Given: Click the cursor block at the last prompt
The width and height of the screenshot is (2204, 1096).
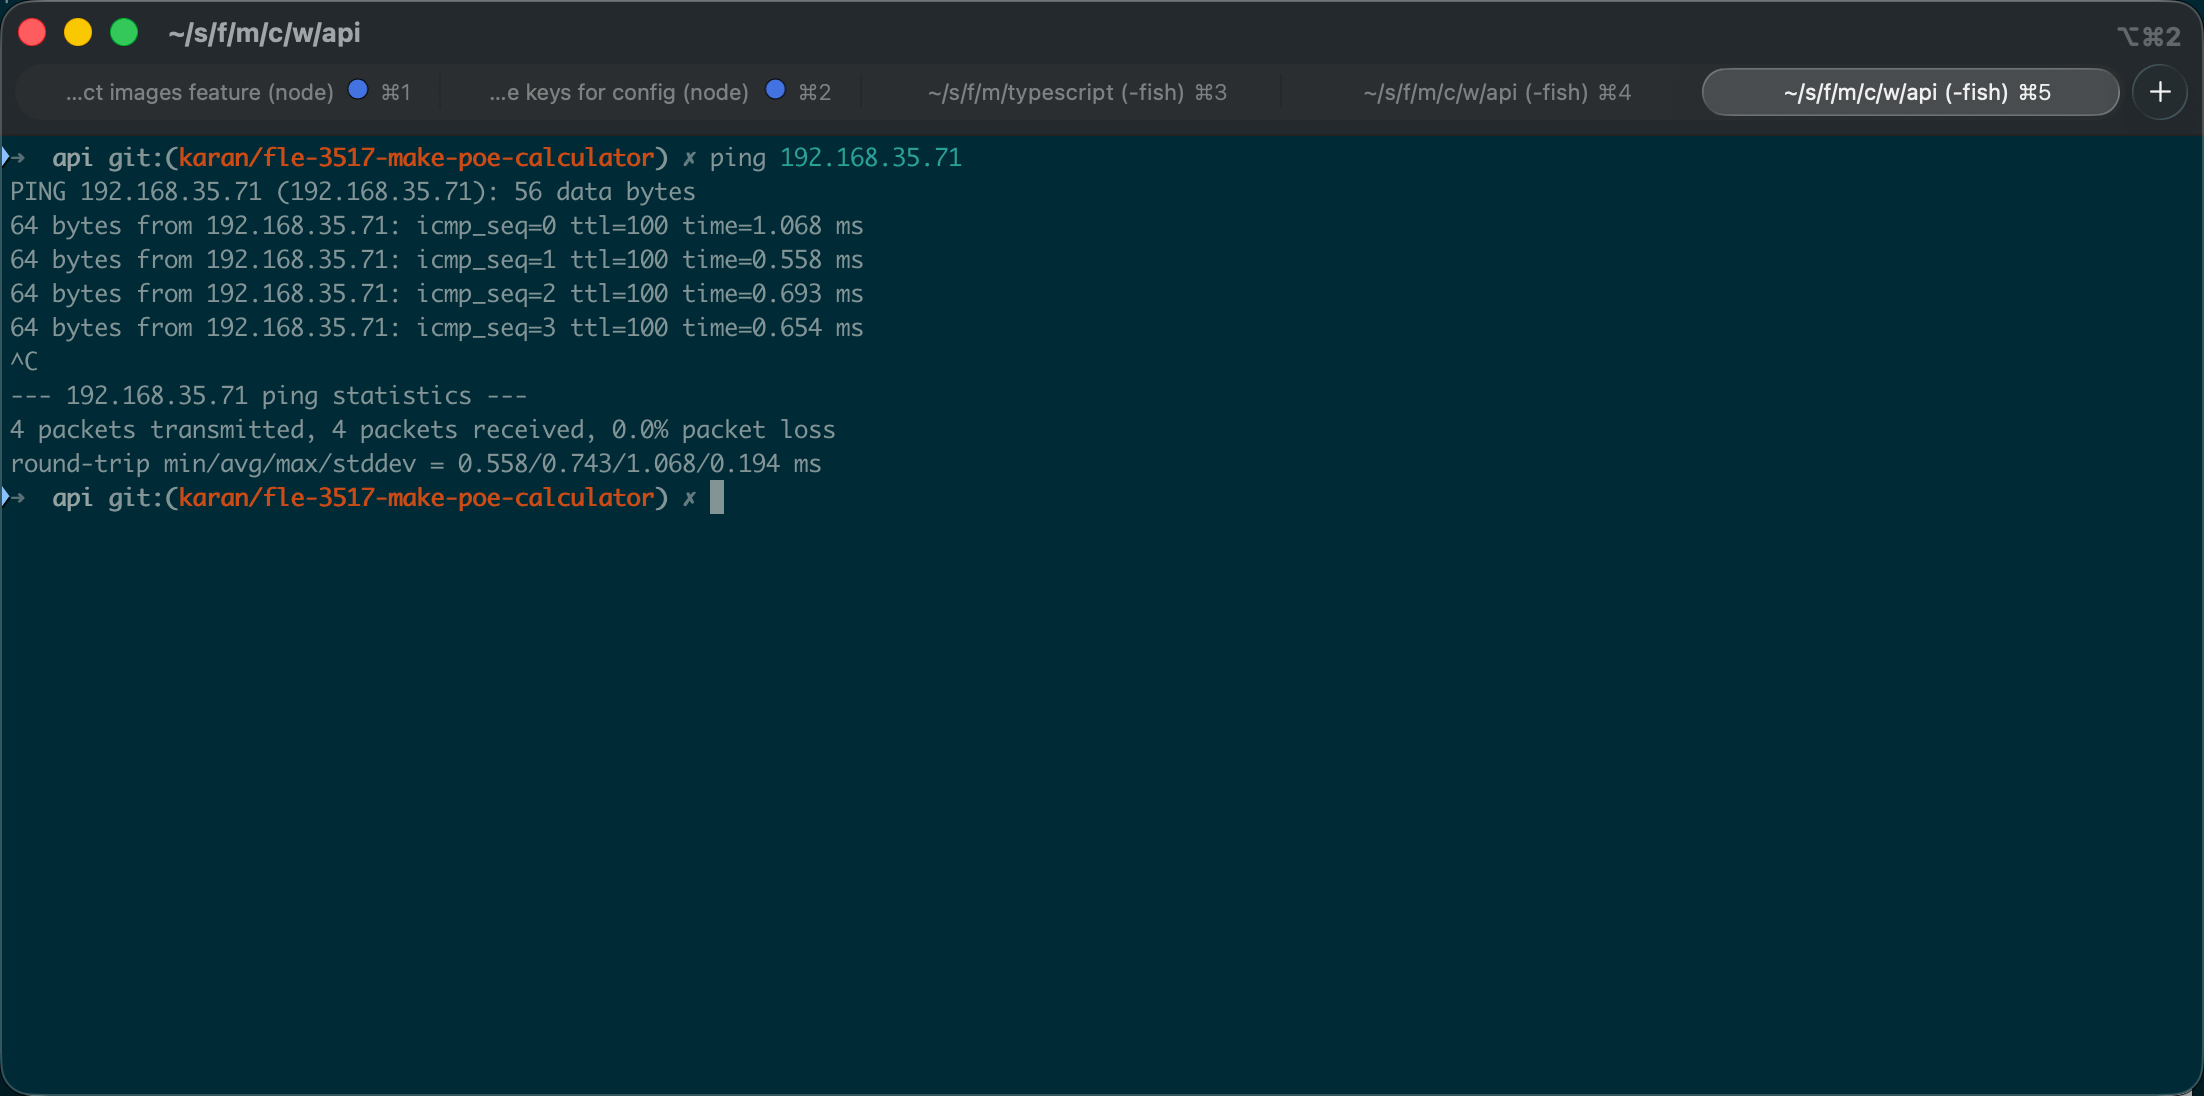Looking at the screenshot, I should click(717, 497).
